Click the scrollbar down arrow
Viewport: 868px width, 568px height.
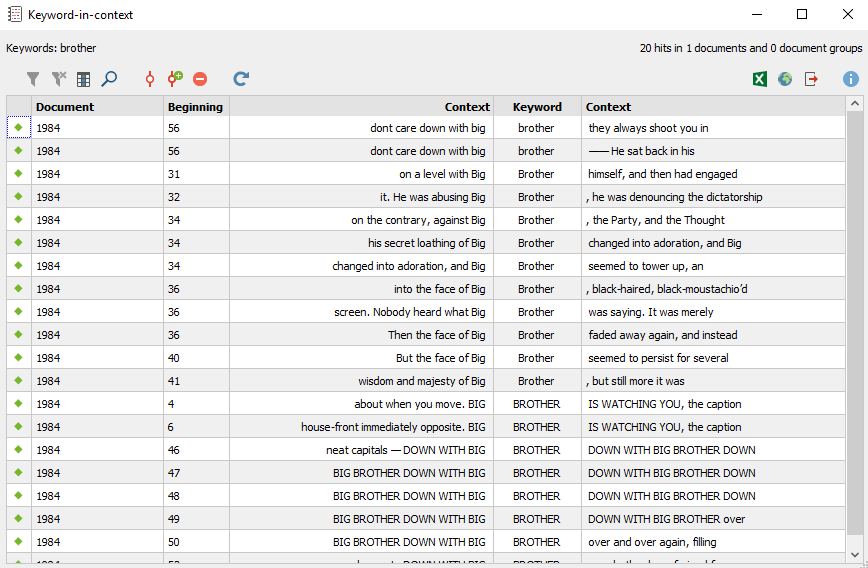point(855,555)
